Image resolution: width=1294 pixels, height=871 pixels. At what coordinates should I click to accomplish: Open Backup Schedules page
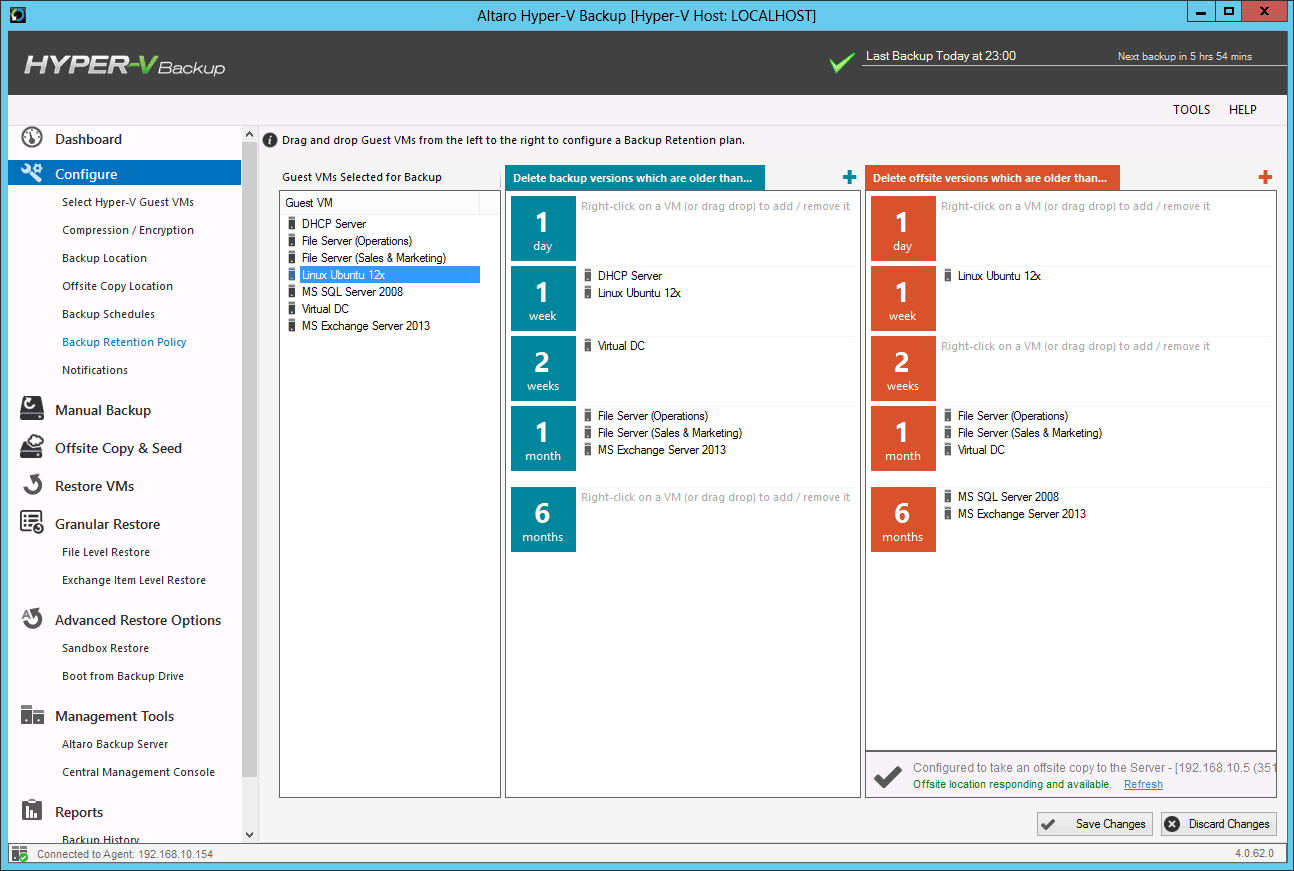point(108,314)
